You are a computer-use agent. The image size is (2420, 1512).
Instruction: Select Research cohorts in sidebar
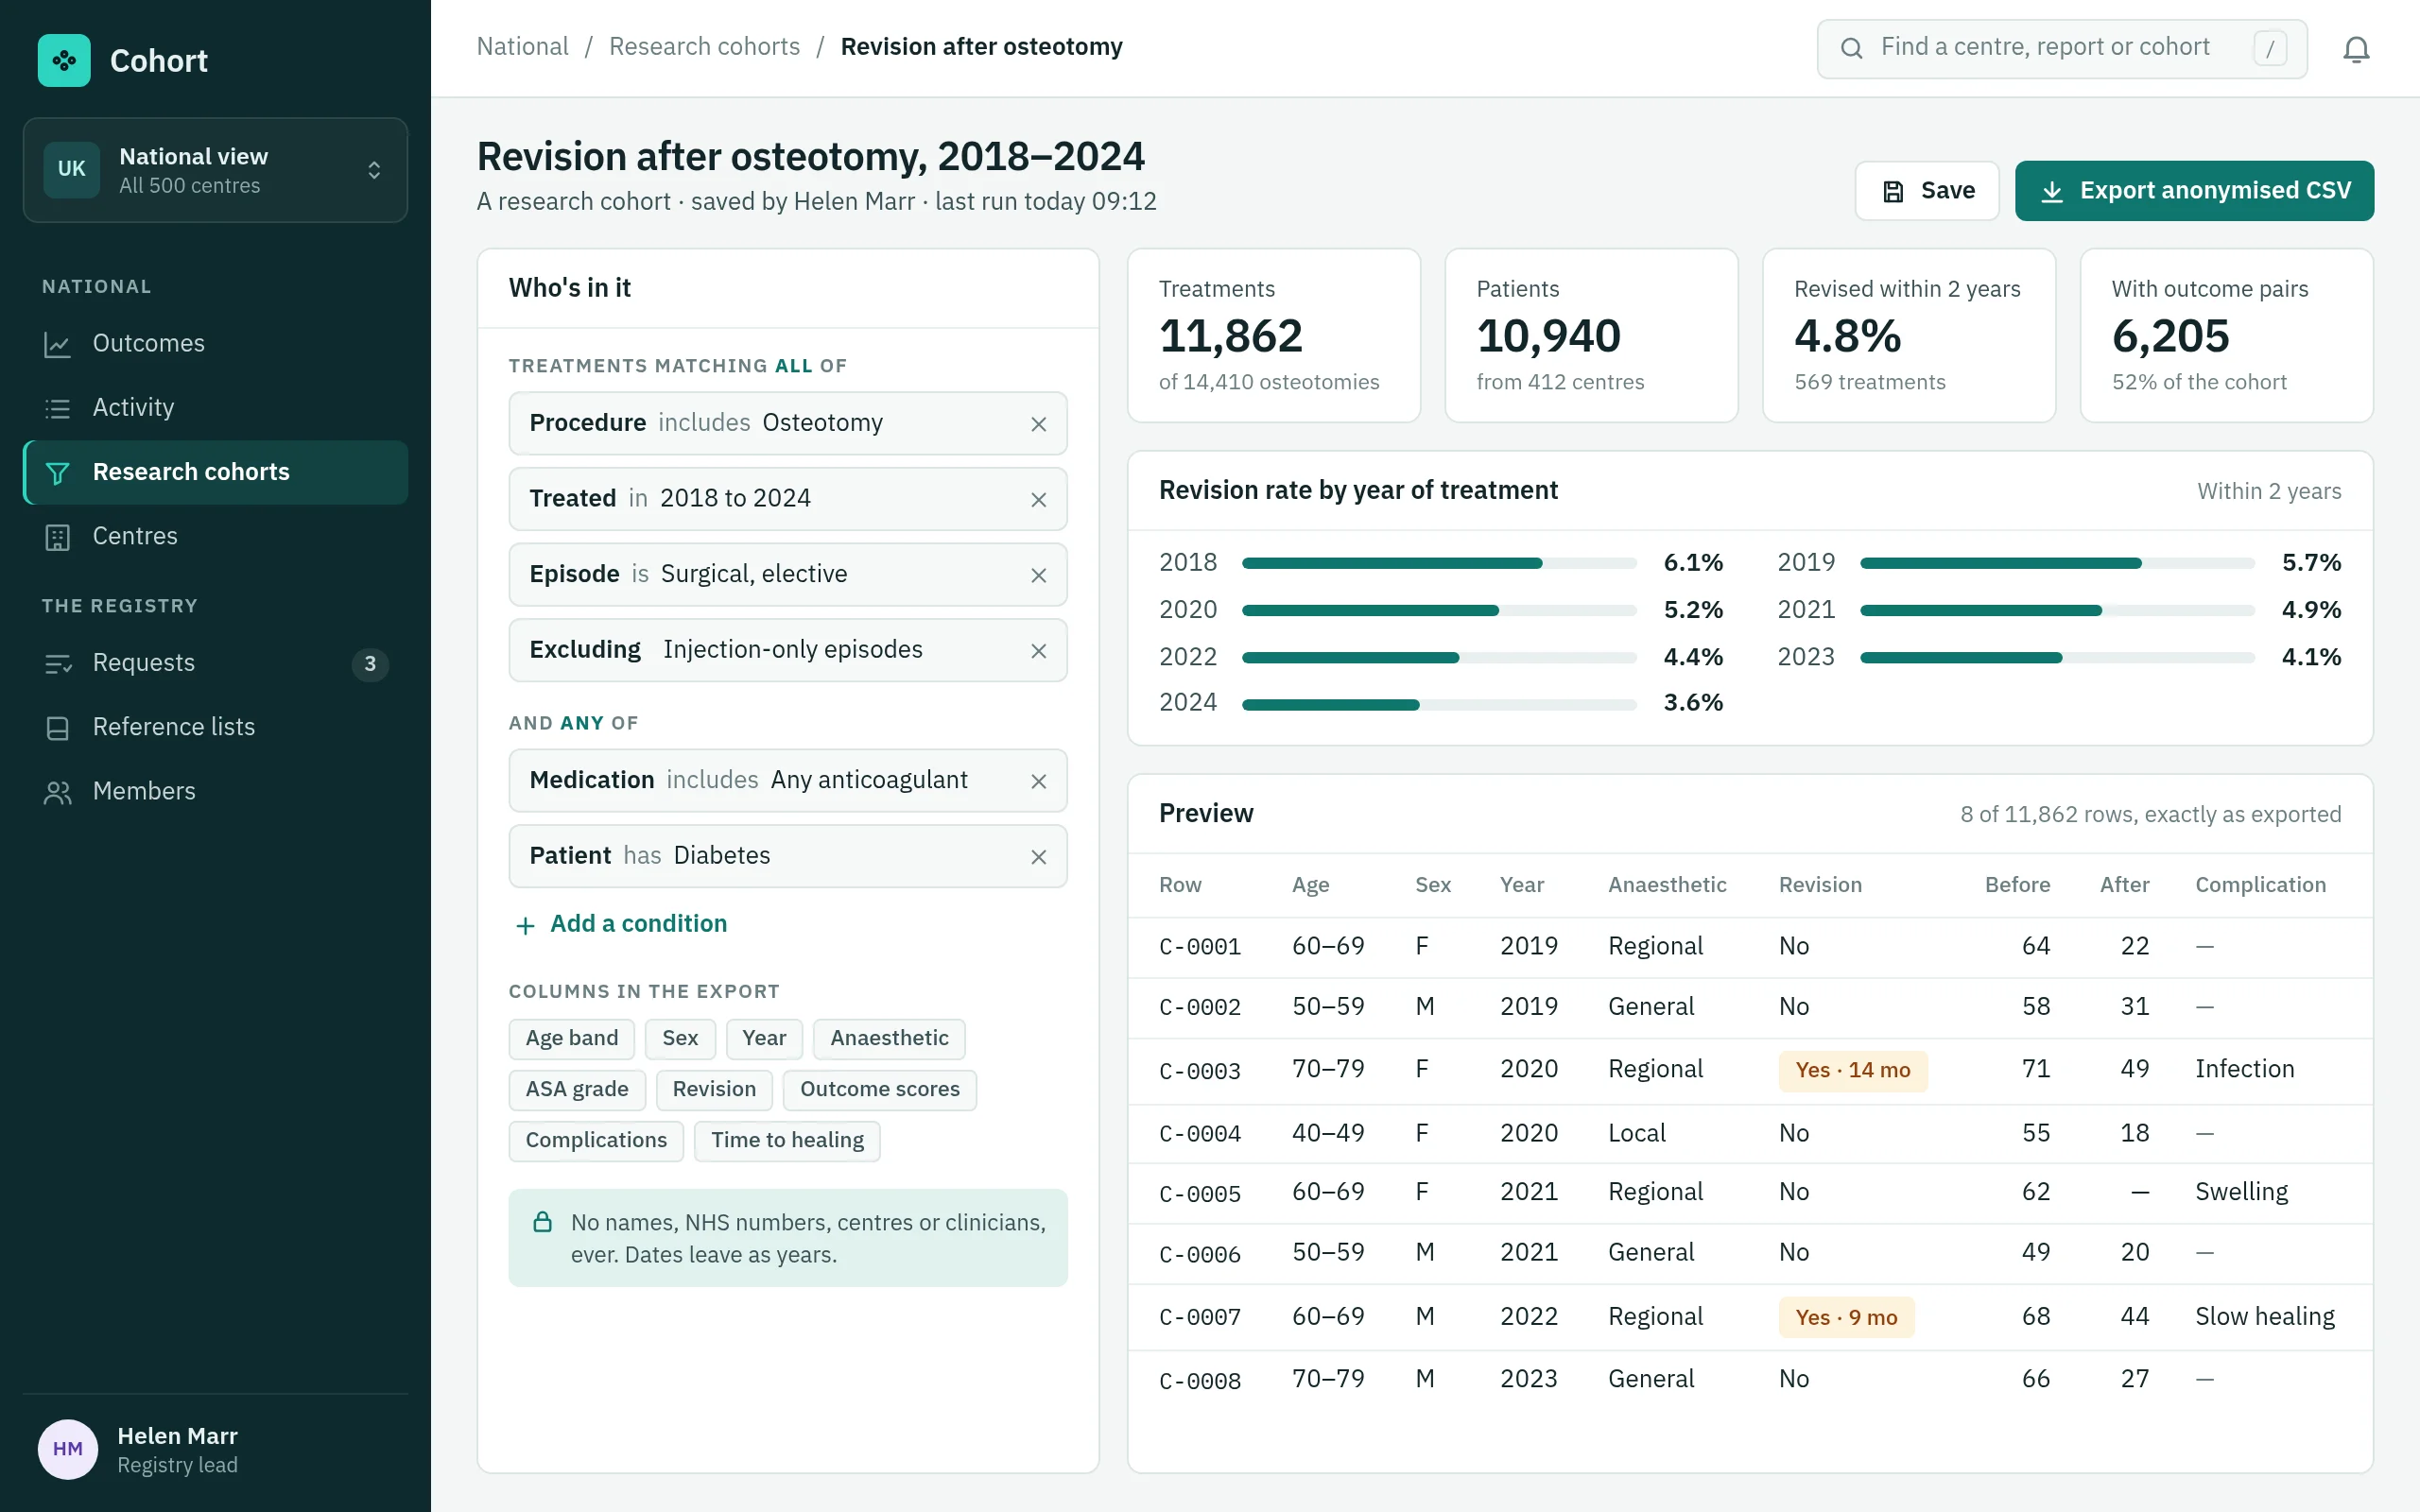point(215,472)
